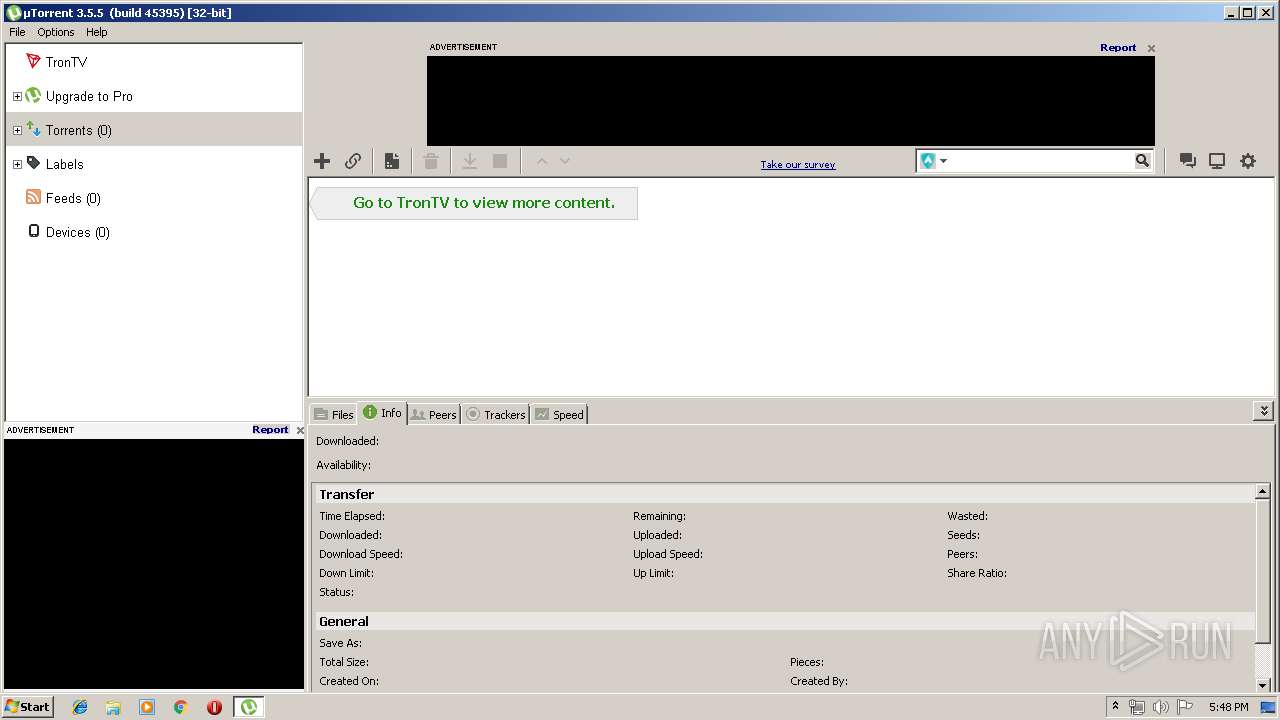Expand the Torrents tree node

(17, 131)
